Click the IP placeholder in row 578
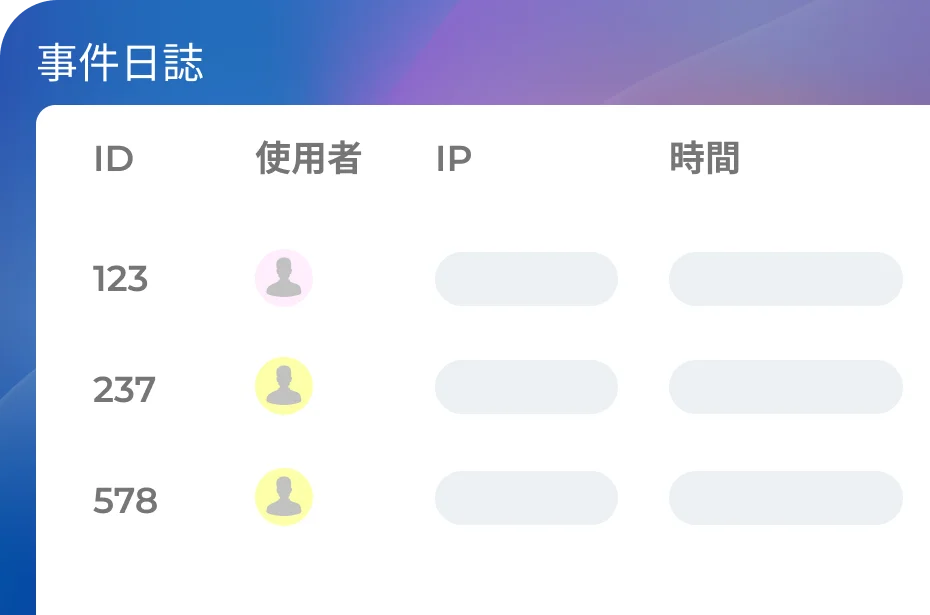The image size is (930, 615). [526, 498]
